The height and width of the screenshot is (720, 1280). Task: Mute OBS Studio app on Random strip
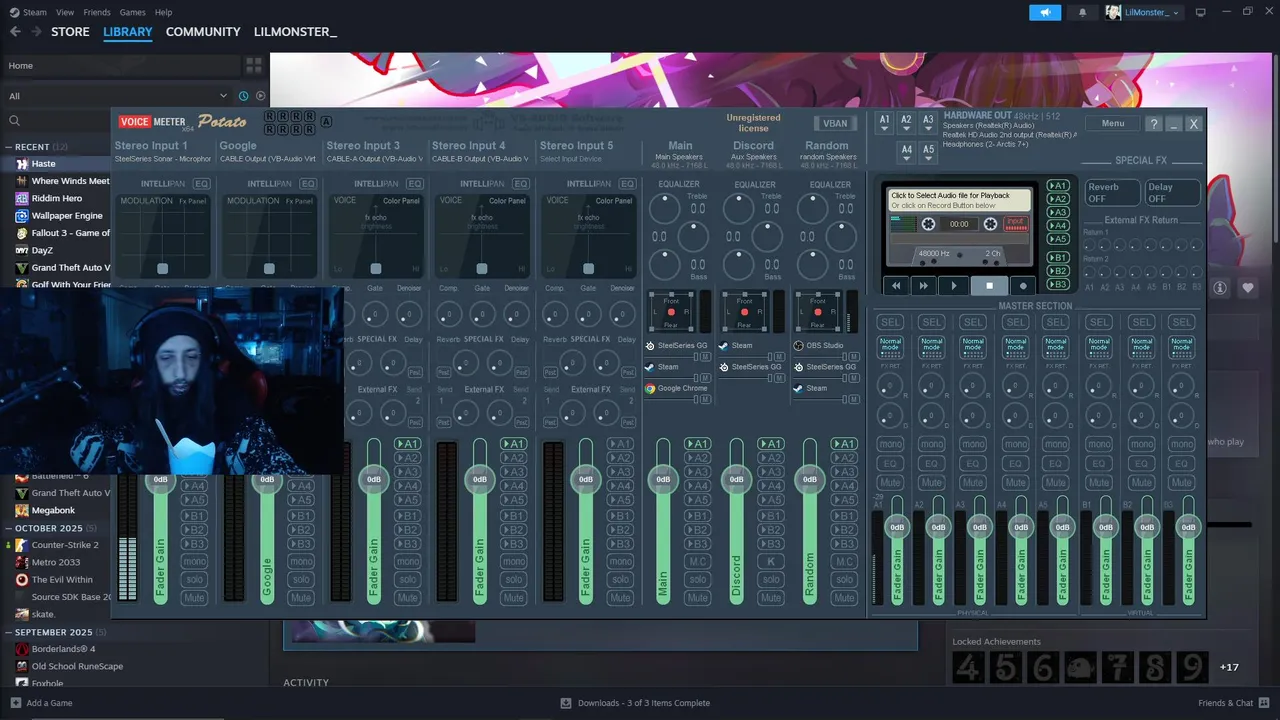pos(853,357)
